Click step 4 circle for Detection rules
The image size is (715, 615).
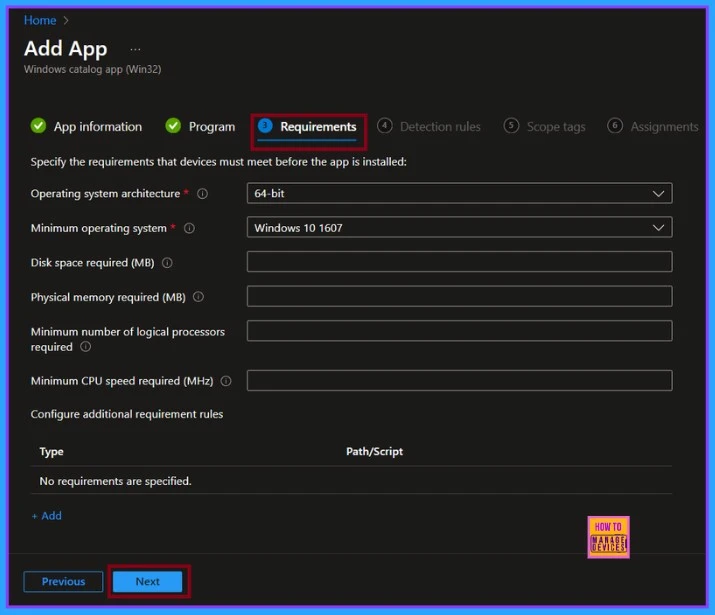(x=385, y=125)
